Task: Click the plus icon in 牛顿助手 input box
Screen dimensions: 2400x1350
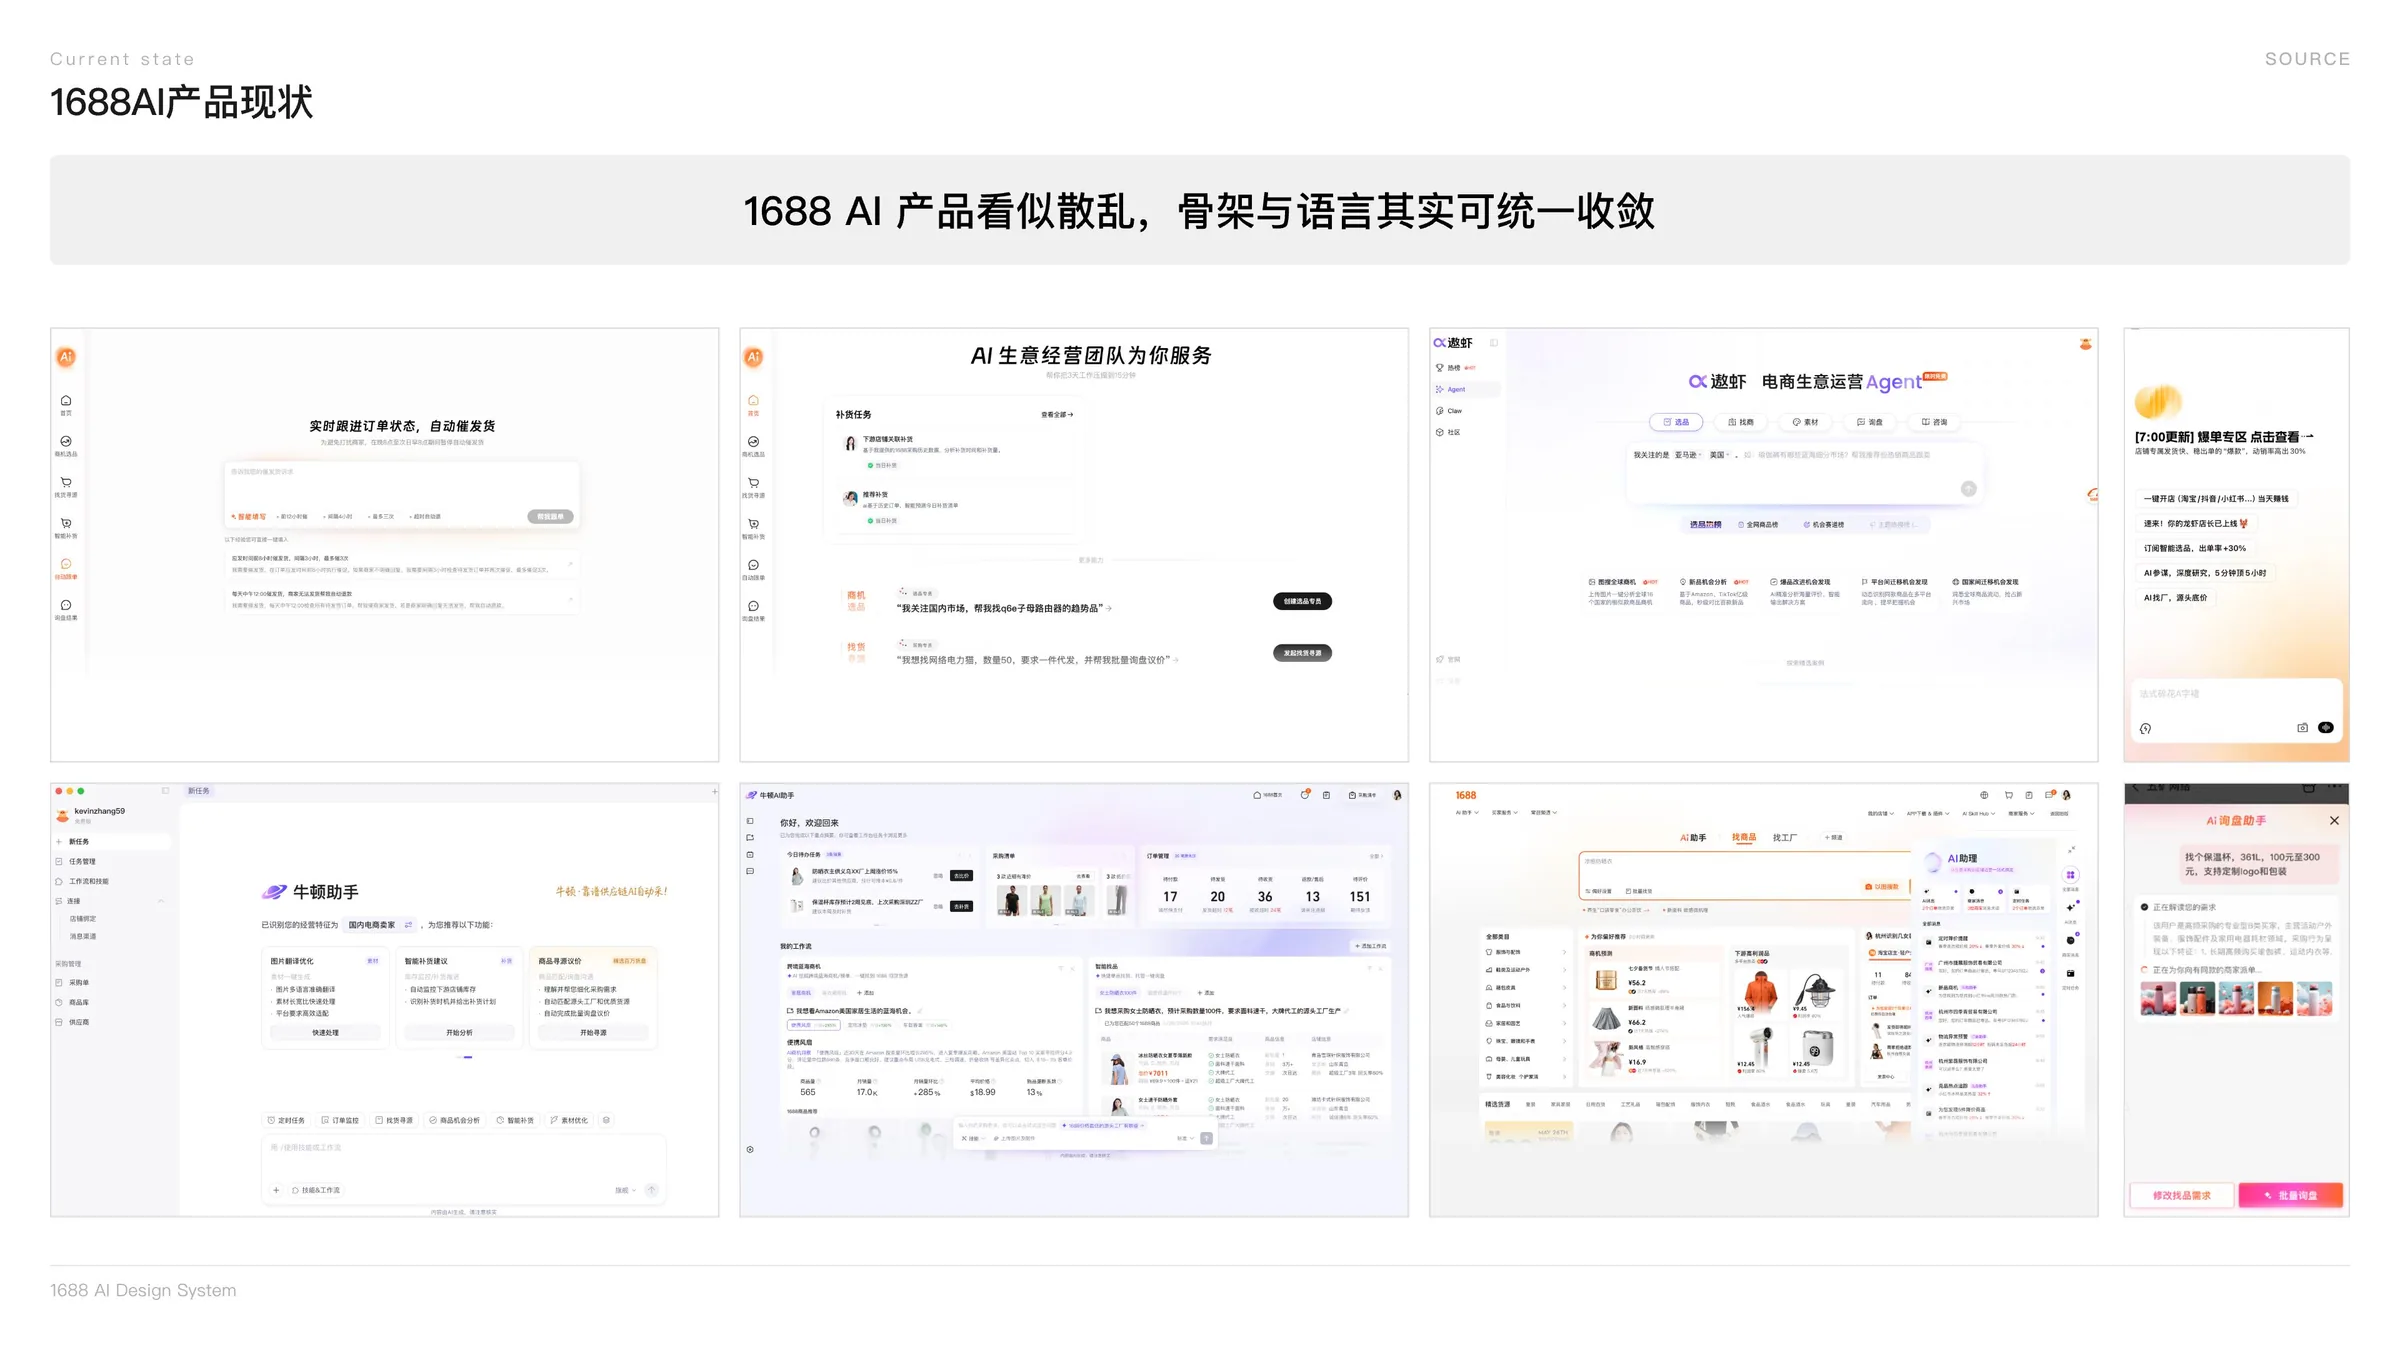Action: [276, 1190]
